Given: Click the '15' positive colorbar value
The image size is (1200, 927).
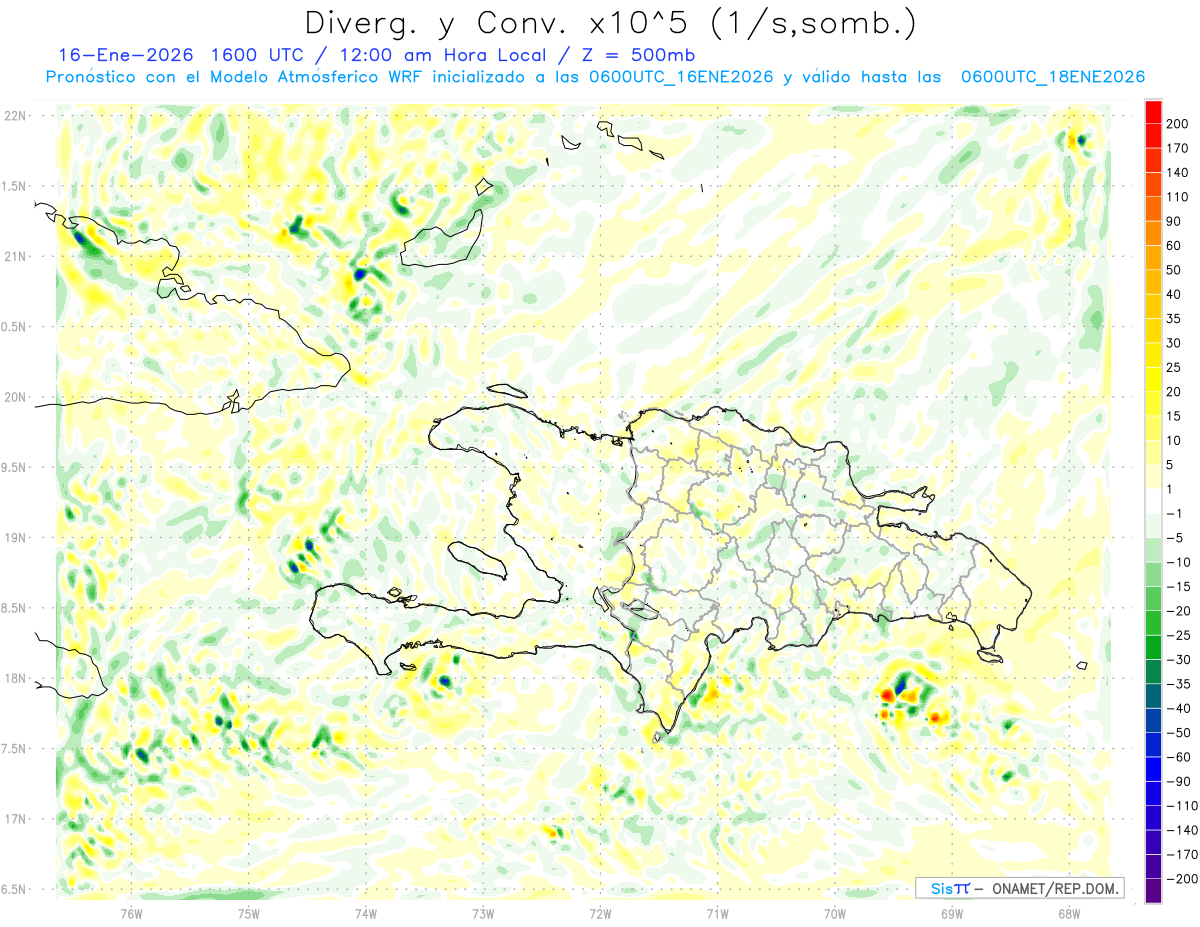Looking at the screenshot, I should [x=1173, y=416].
